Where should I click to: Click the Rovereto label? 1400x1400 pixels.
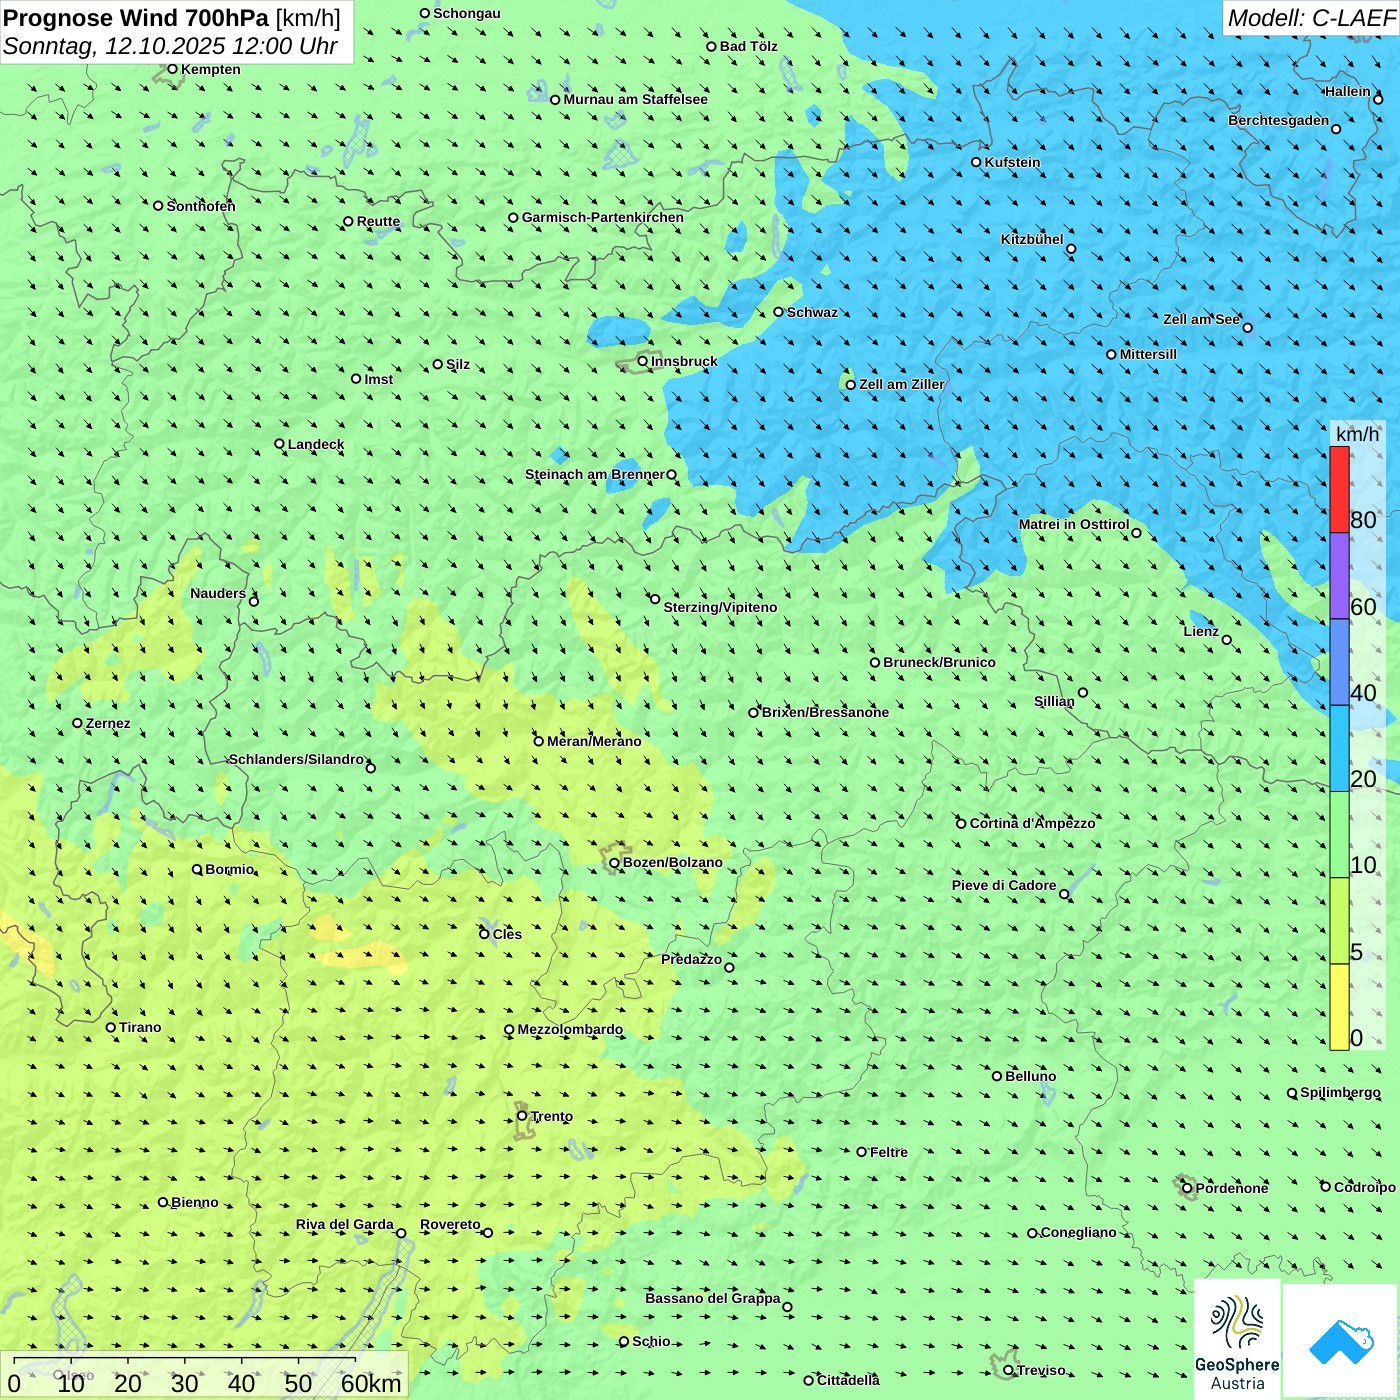tap(450, 1224)
